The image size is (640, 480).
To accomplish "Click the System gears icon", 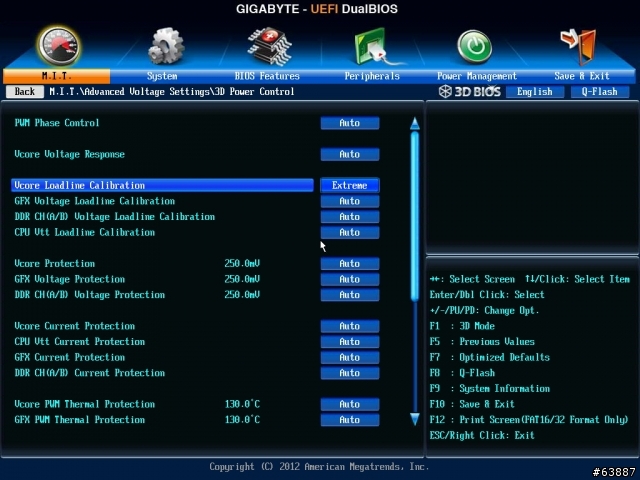I will pos(166,46).
